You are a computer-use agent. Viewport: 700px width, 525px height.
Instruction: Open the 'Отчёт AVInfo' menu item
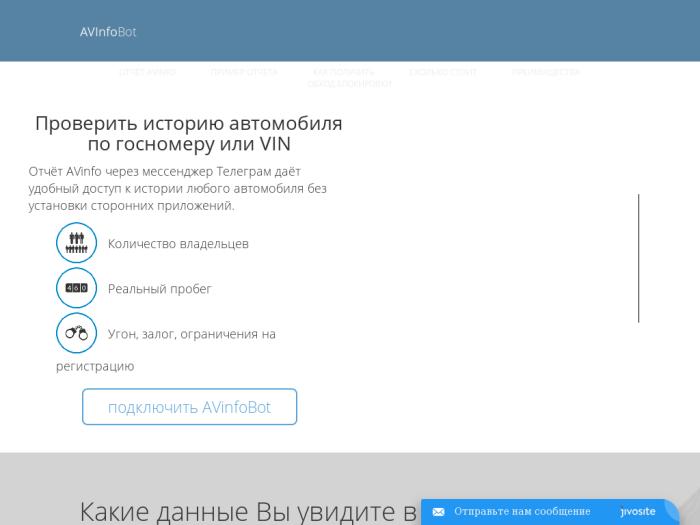point(148,72)
